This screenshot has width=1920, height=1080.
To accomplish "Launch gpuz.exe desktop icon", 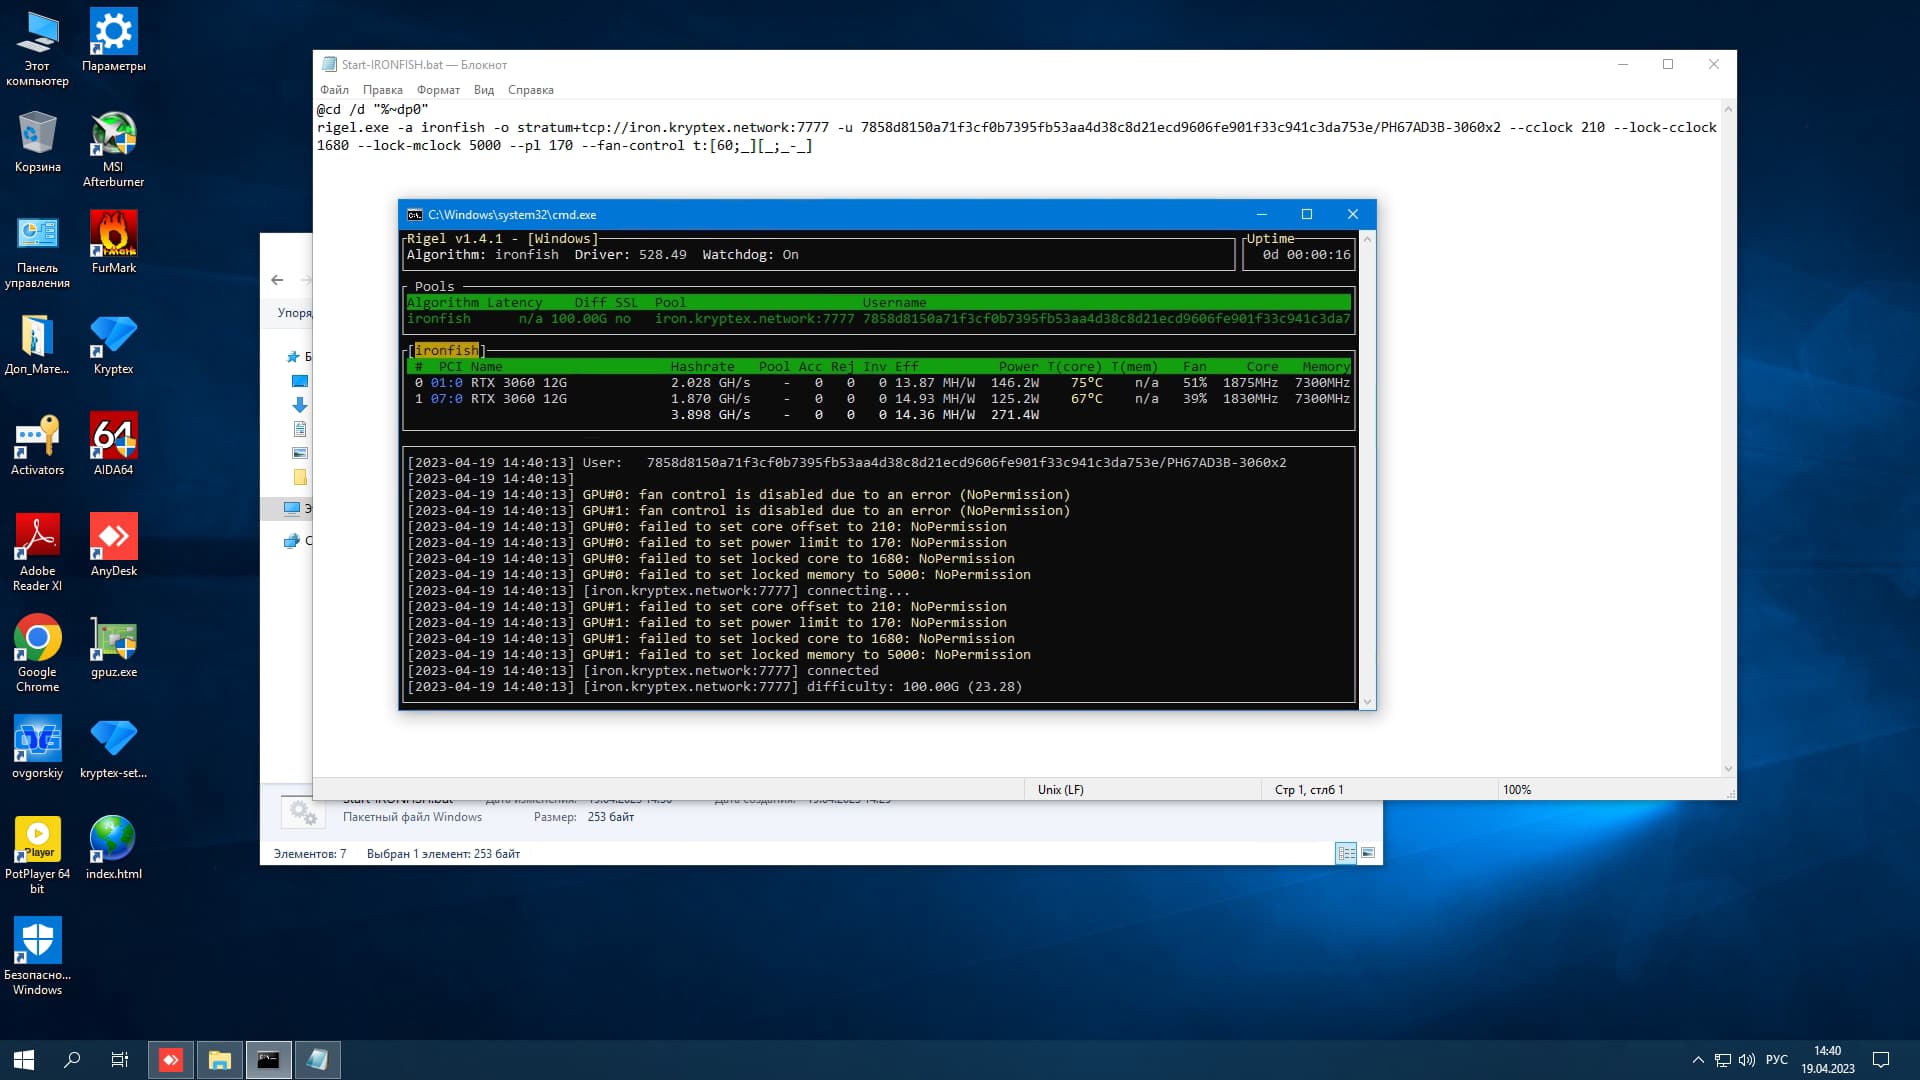I will point(113,647).
